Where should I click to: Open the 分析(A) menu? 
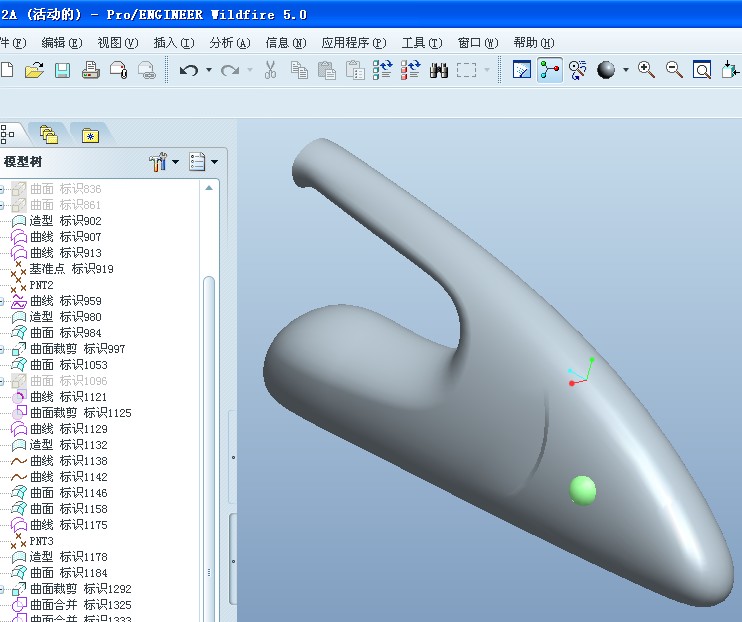tap(230, 43)
